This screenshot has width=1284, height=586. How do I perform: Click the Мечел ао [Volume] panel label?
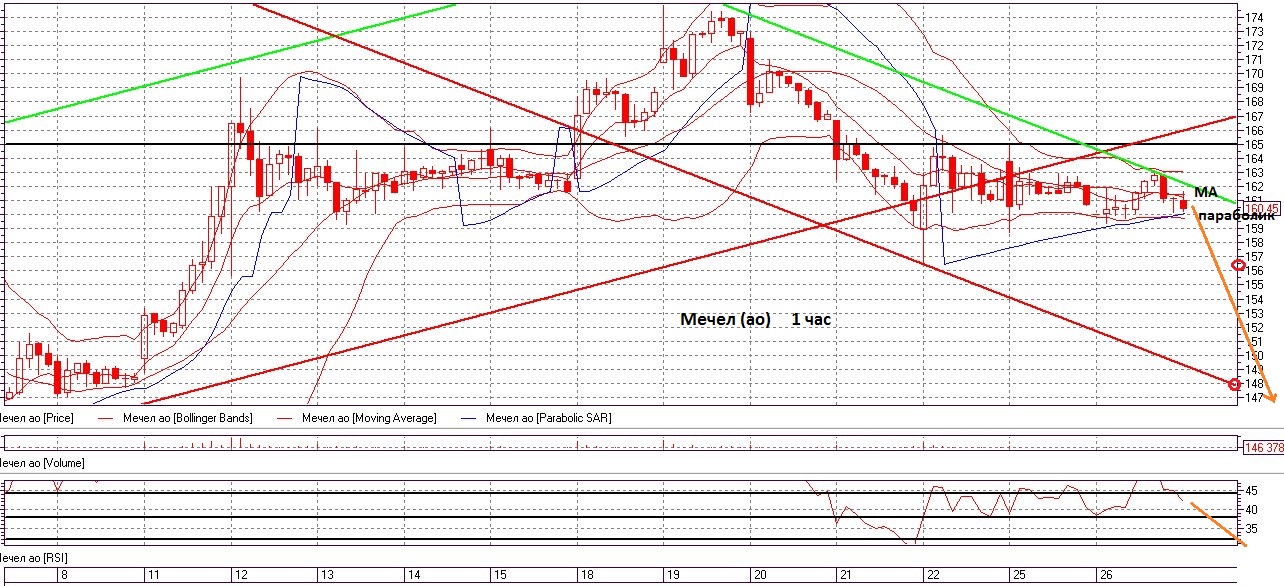coord(42,463)
